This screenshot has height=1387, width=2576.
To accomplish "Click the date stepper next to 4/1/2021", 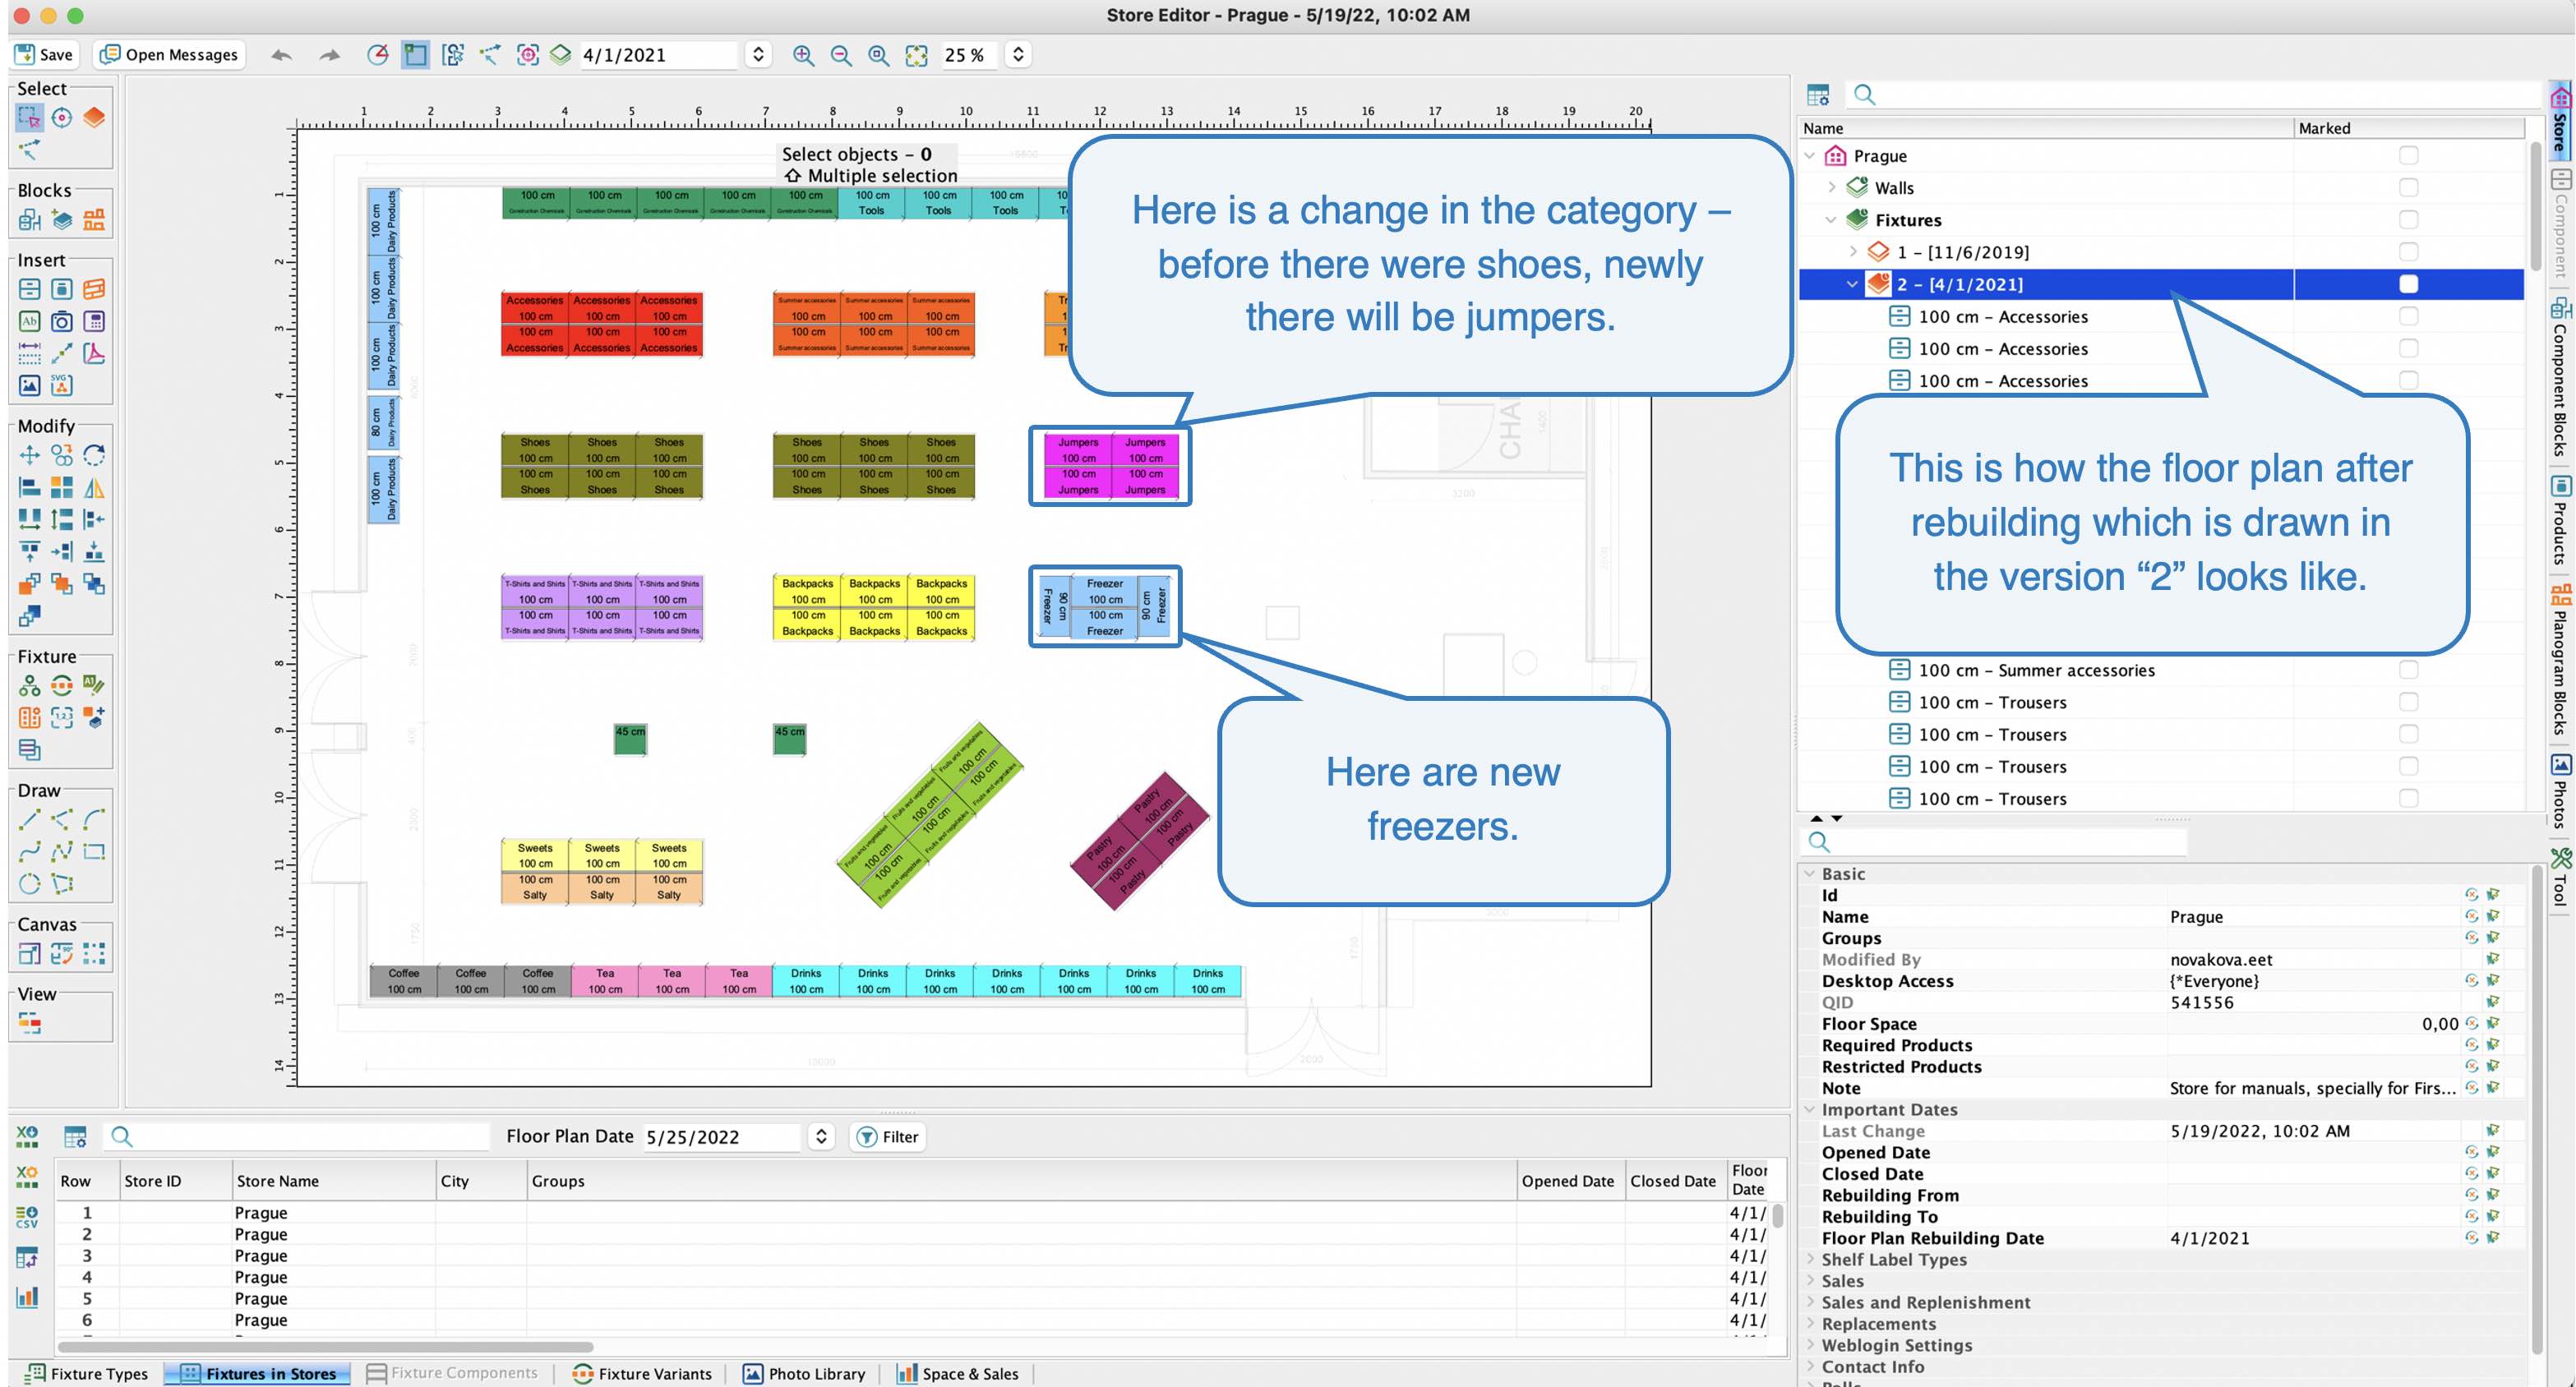I will 758,55.
